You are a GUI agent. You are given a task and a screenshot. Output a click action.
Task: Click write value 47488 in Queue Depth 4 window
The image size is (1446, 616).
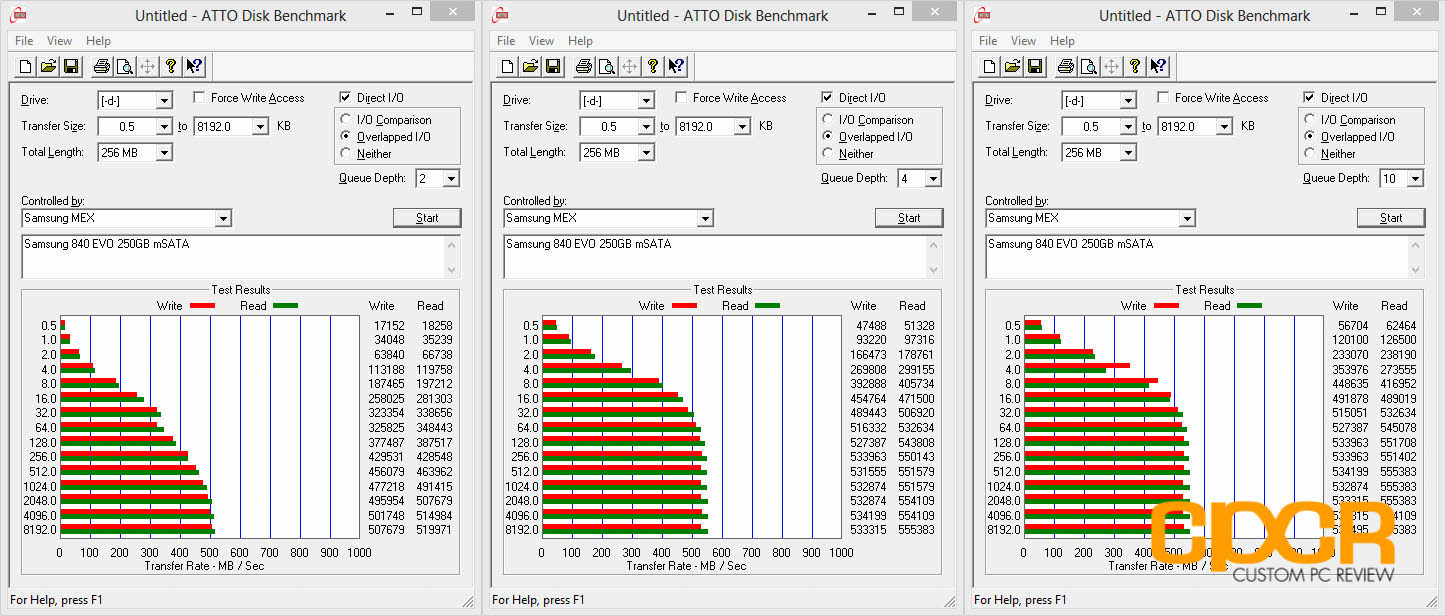(x=870, y=326)
